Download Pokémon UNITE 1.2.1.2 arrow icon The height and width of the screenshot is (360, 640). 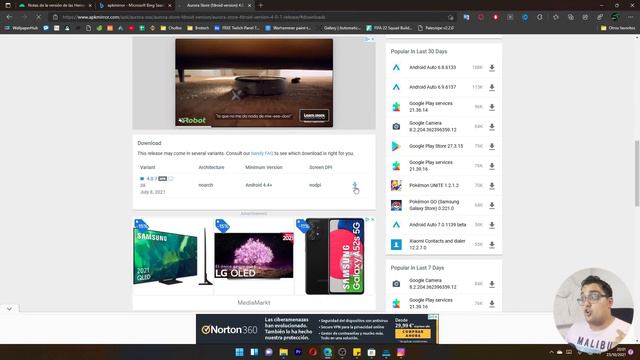pyautogui.click(x=492, y=186)
